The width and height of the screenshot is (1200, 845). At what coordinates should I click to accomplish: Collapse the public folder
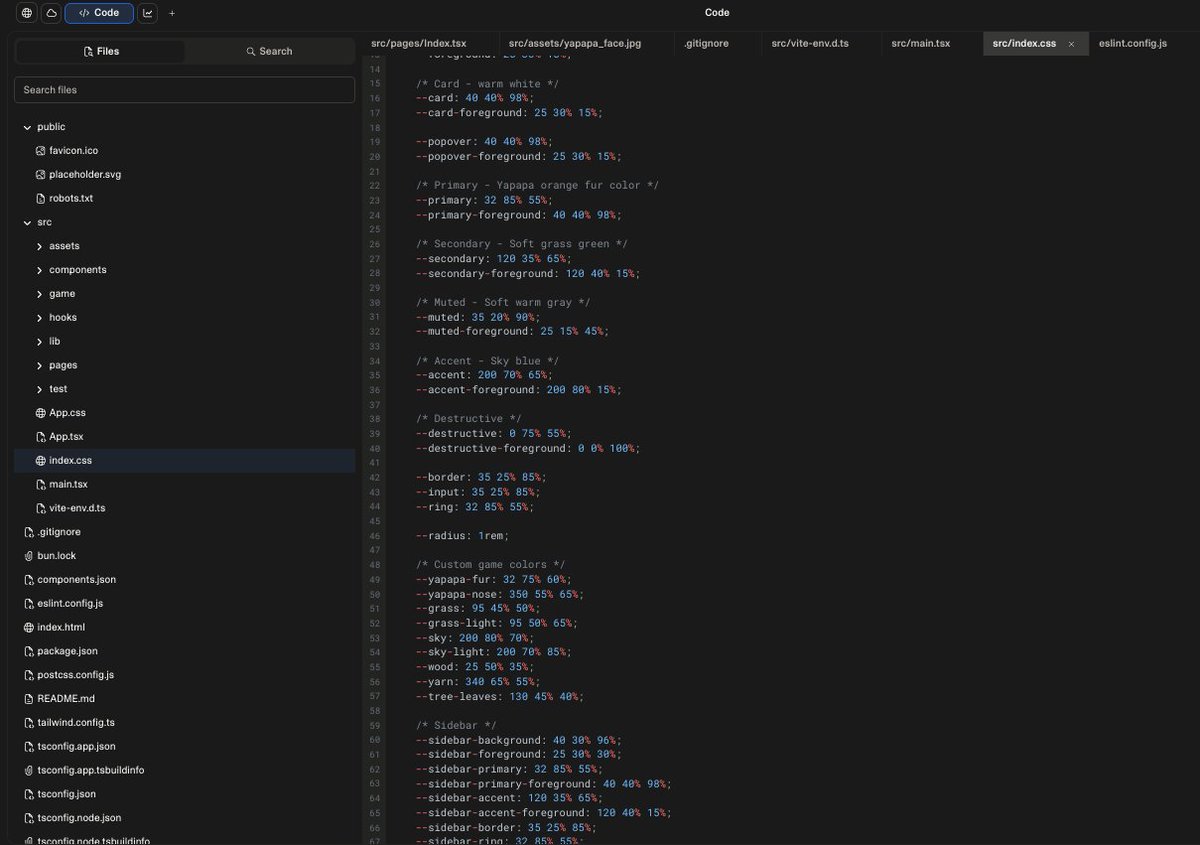(x=27, y=126)
